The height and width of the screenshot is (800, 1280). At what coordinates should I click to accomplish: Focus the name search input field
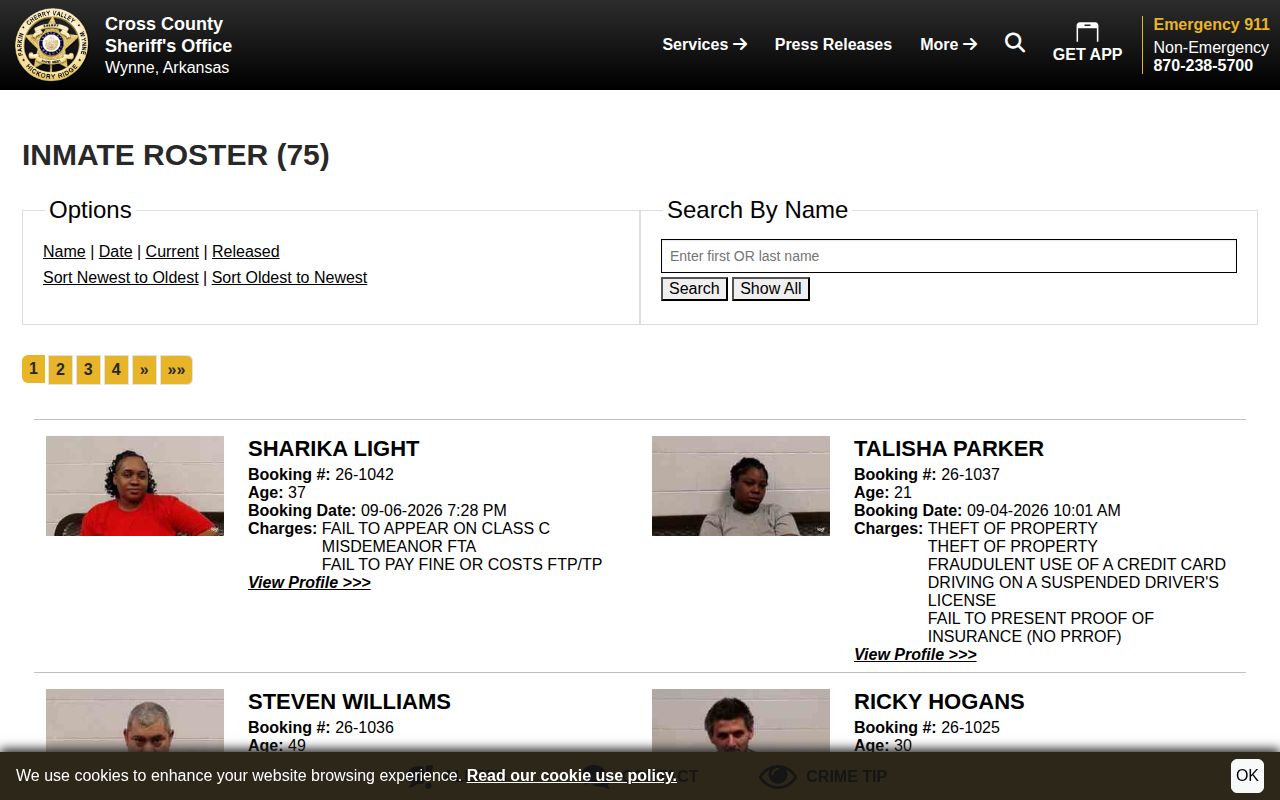(x=949, y=256)
